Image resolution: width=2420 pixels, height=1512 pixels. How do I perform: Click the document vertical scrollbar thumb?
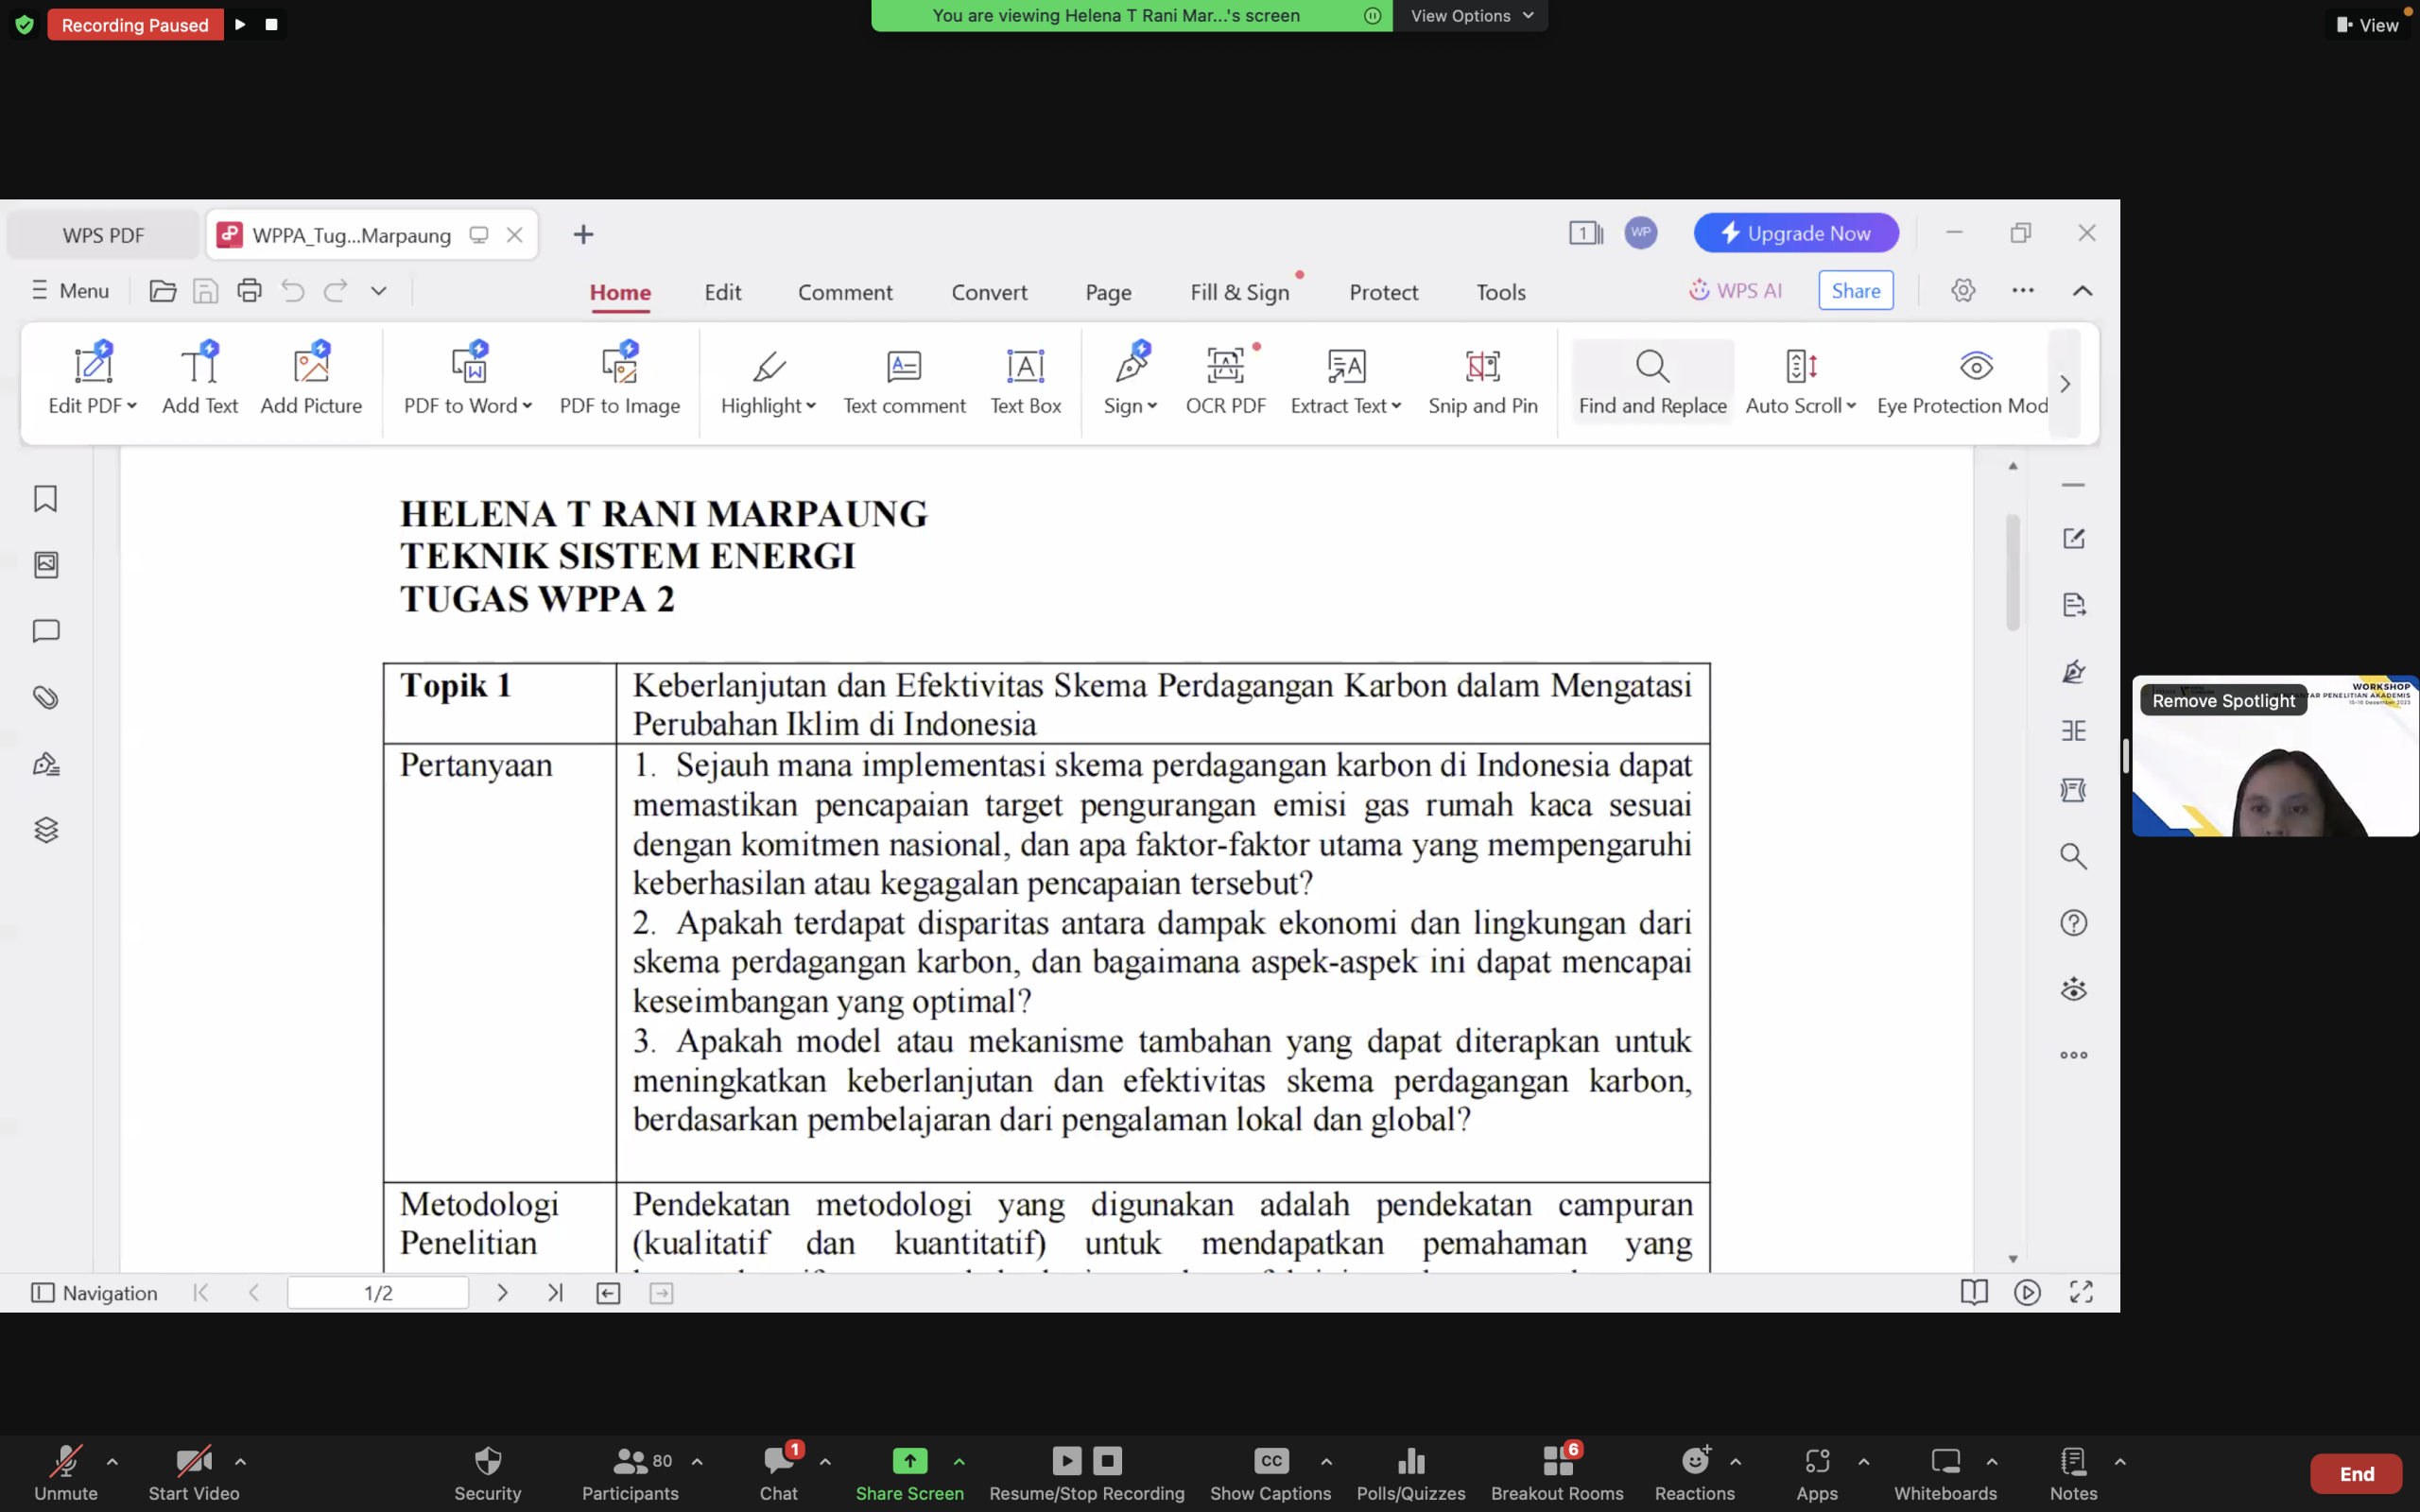2013,572
